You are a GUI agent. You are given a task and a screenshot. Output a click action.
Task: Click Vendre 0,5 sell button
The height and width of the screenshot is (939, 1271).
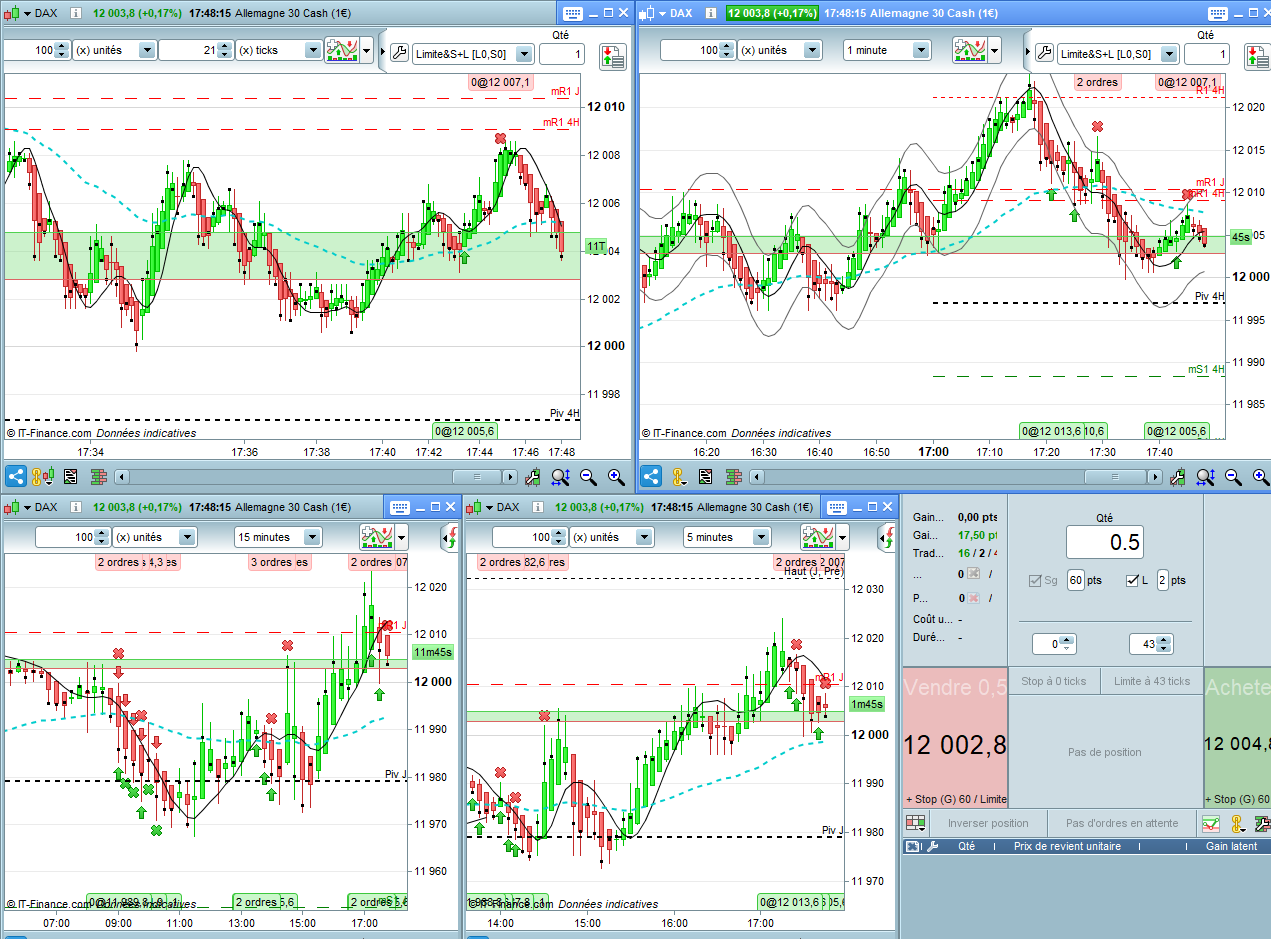tap(955, 737)
